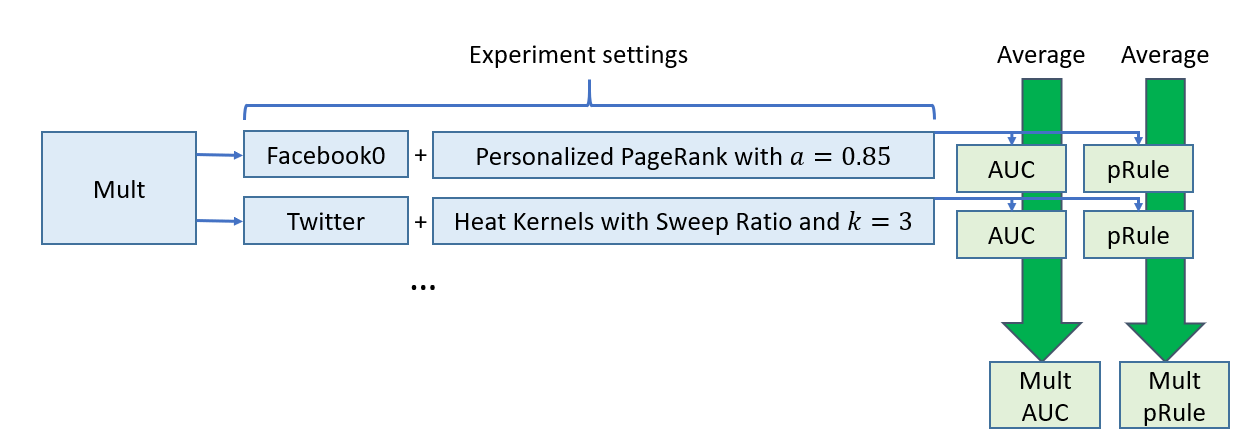Select the Mult AUC result box
This screenshot has height=441, width=1252.
click(1045, 396)
